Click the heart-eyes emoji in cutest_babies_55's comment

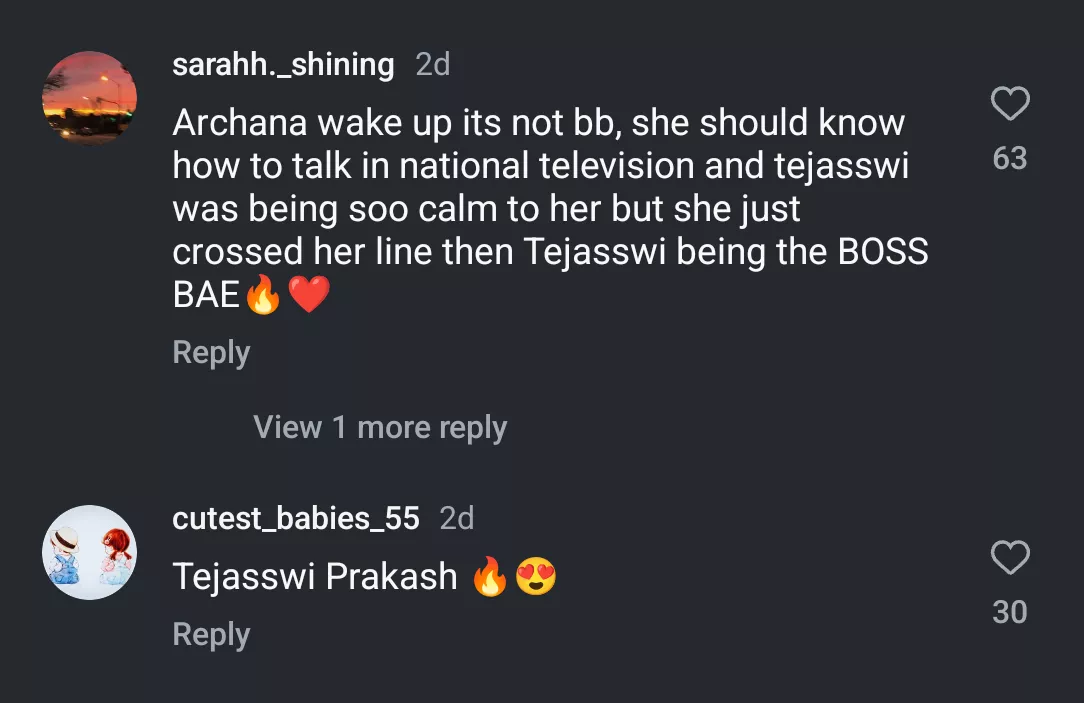pyautogui.click(x=536, y=578)
